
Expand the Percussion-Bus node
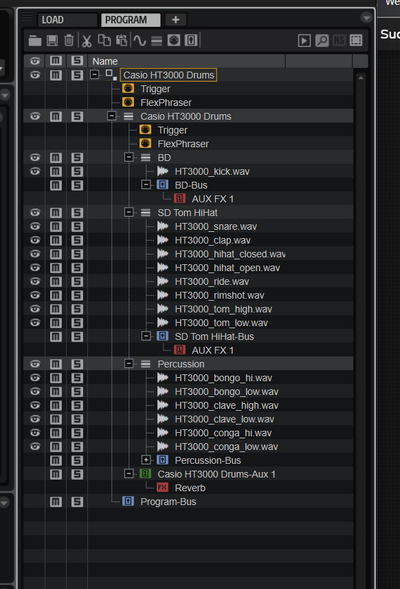(x=146, y=460)
